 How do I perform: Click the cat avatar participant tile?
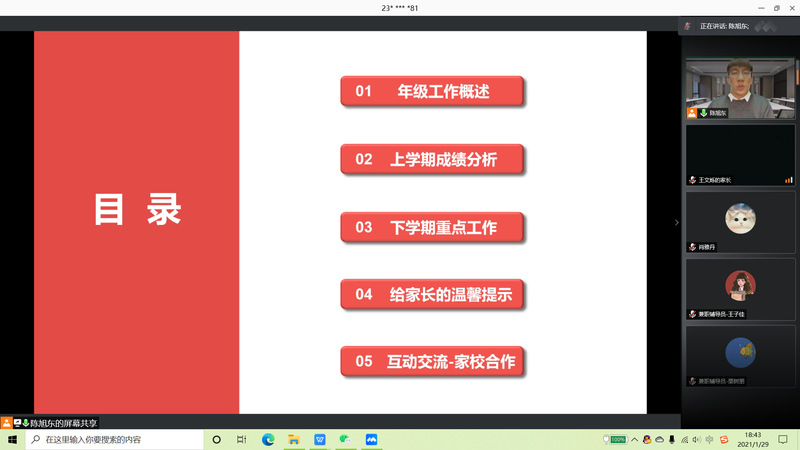pyautogui.click(x=740, y=220)
